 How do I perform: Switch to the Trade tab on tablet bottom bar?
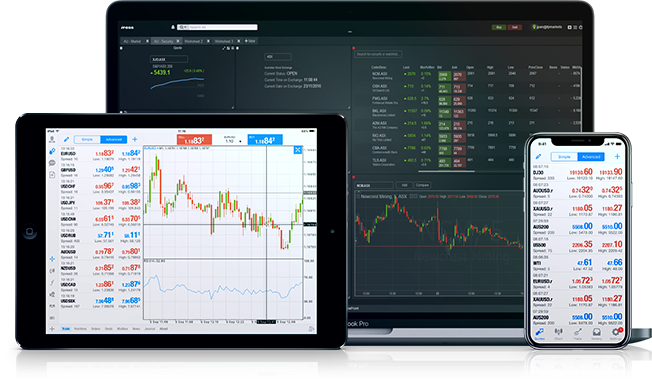pos(66,329)
